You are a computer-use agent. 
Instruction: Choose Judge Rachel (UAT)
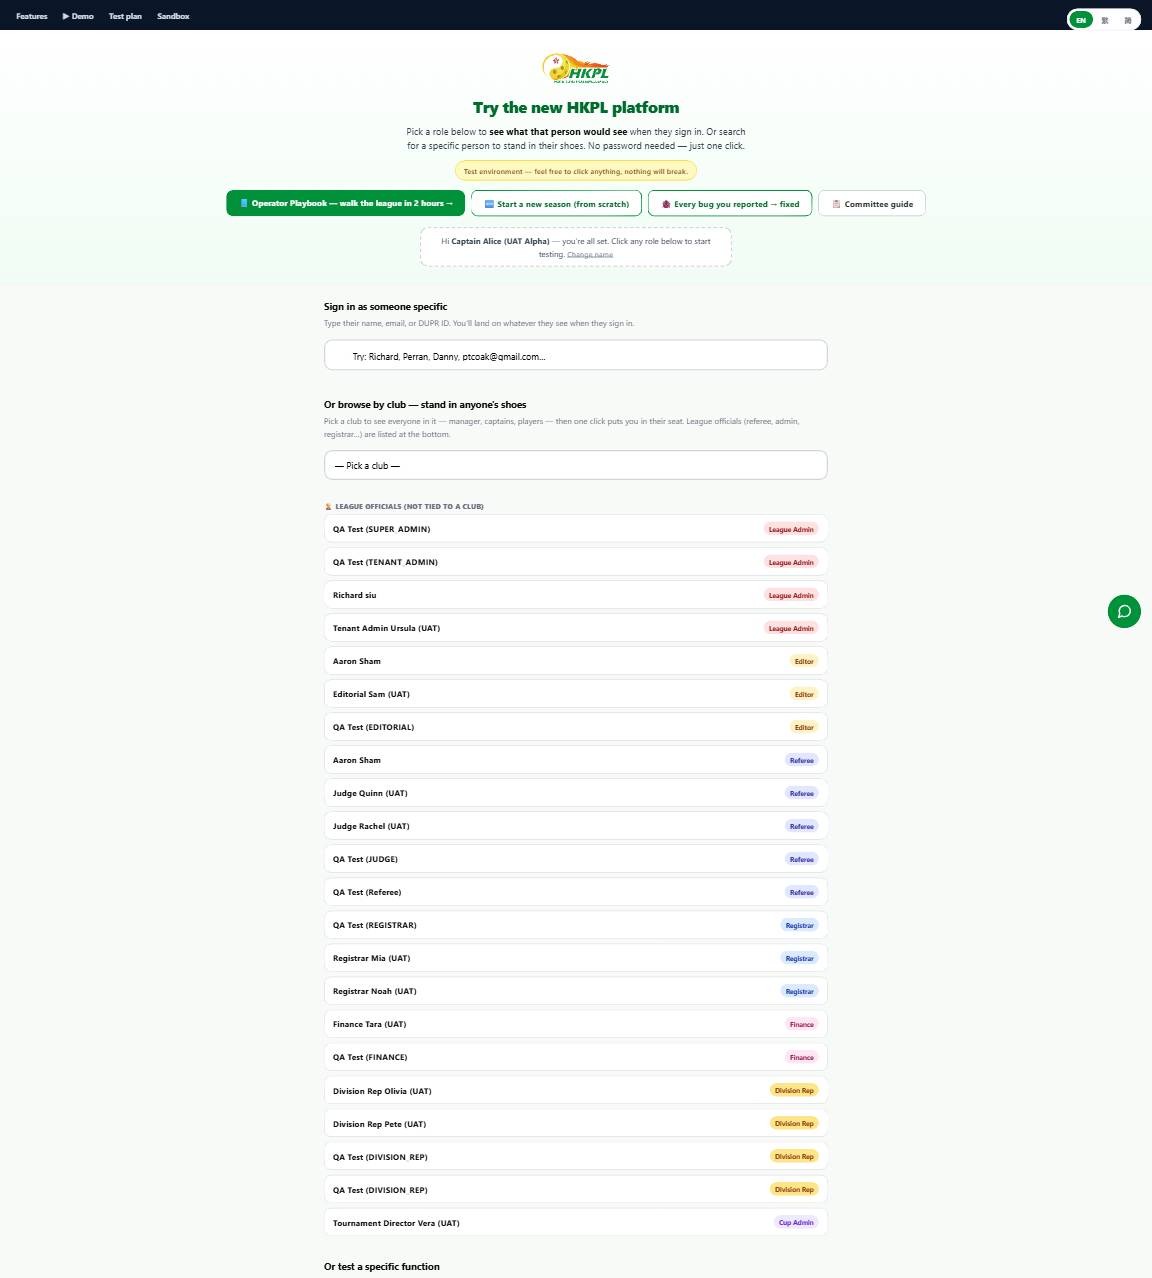tap(576, 826)
